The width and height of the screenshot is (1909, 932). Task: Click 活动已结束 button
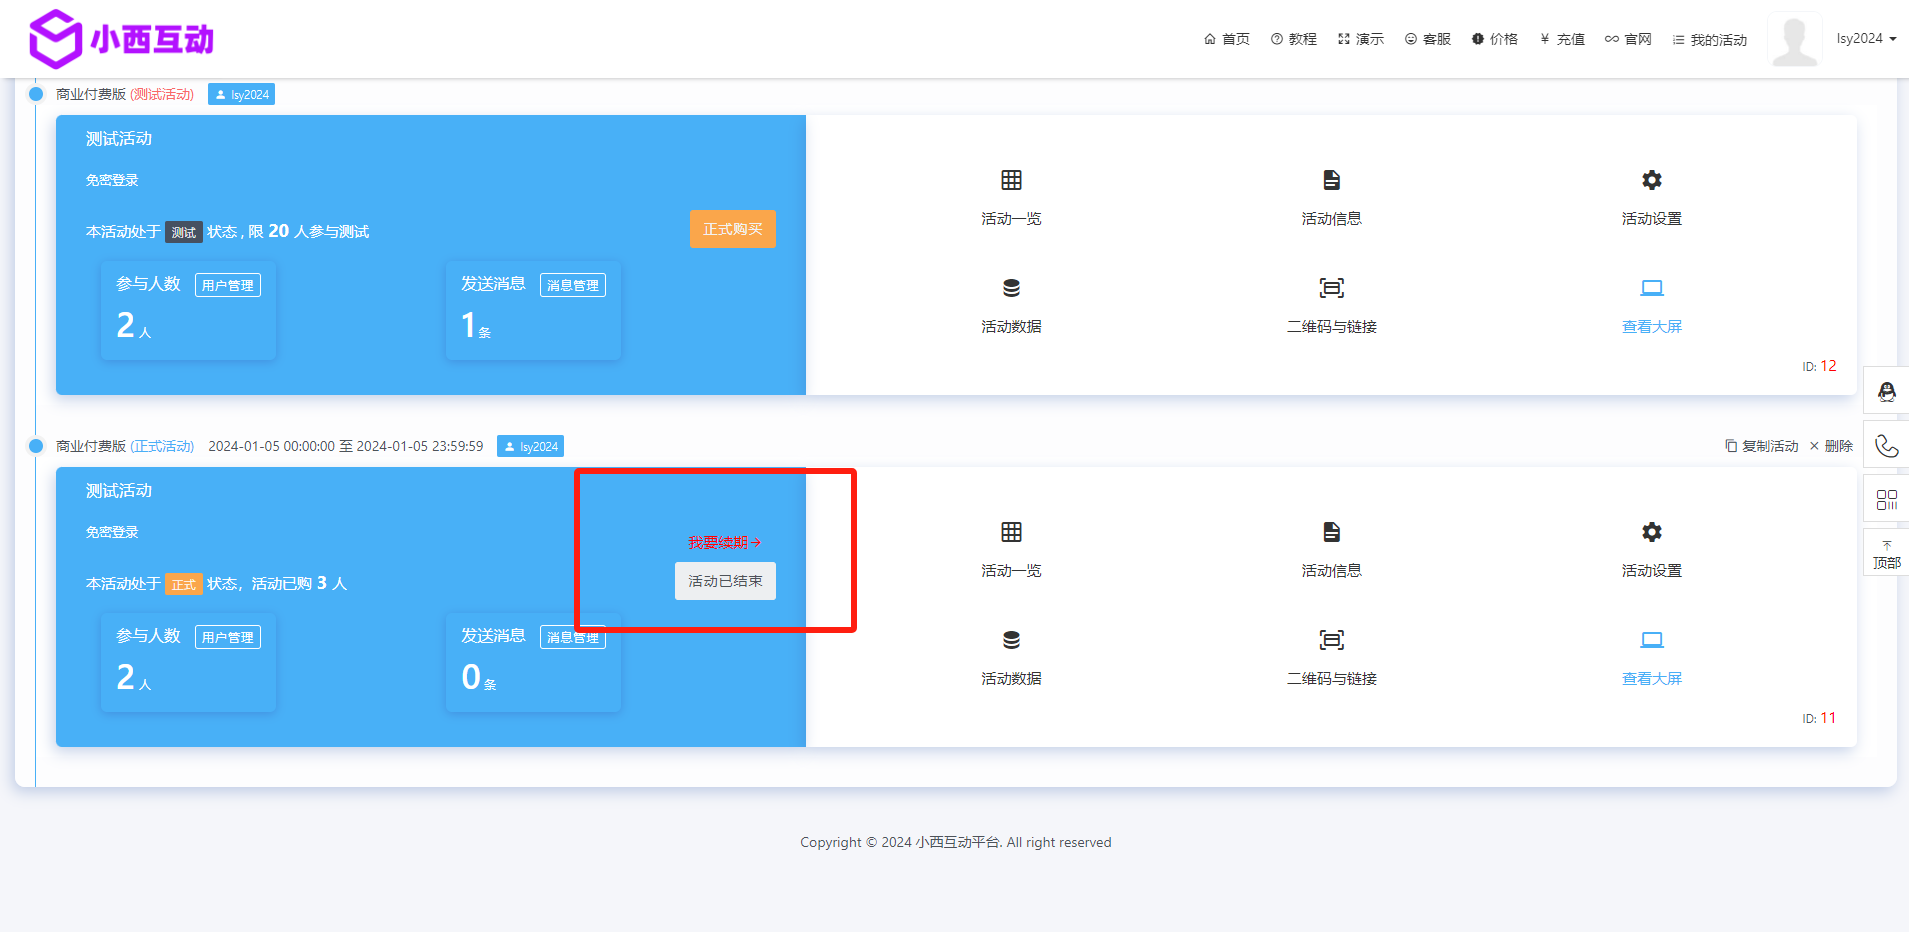(x=725, y=581)
